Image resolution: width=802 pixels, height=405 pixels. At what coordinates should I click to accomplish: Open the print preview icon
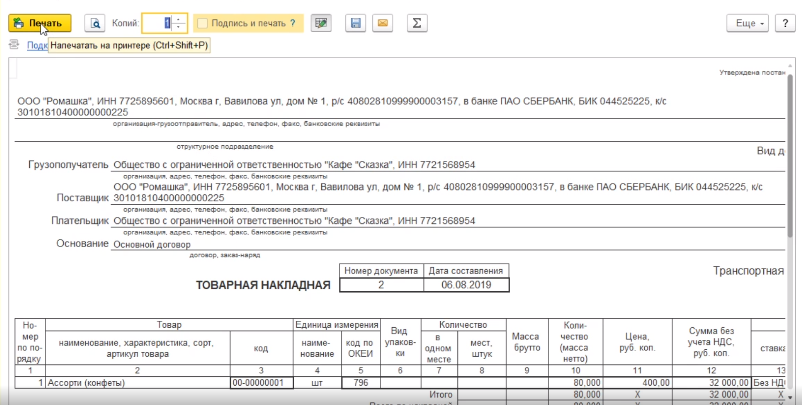pyautogui.click(x=94, y=22)
